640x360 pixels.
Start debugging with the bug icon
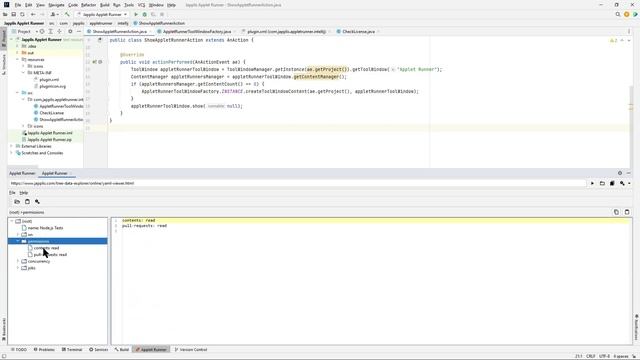pyautogui.click(x=144, y=14)
